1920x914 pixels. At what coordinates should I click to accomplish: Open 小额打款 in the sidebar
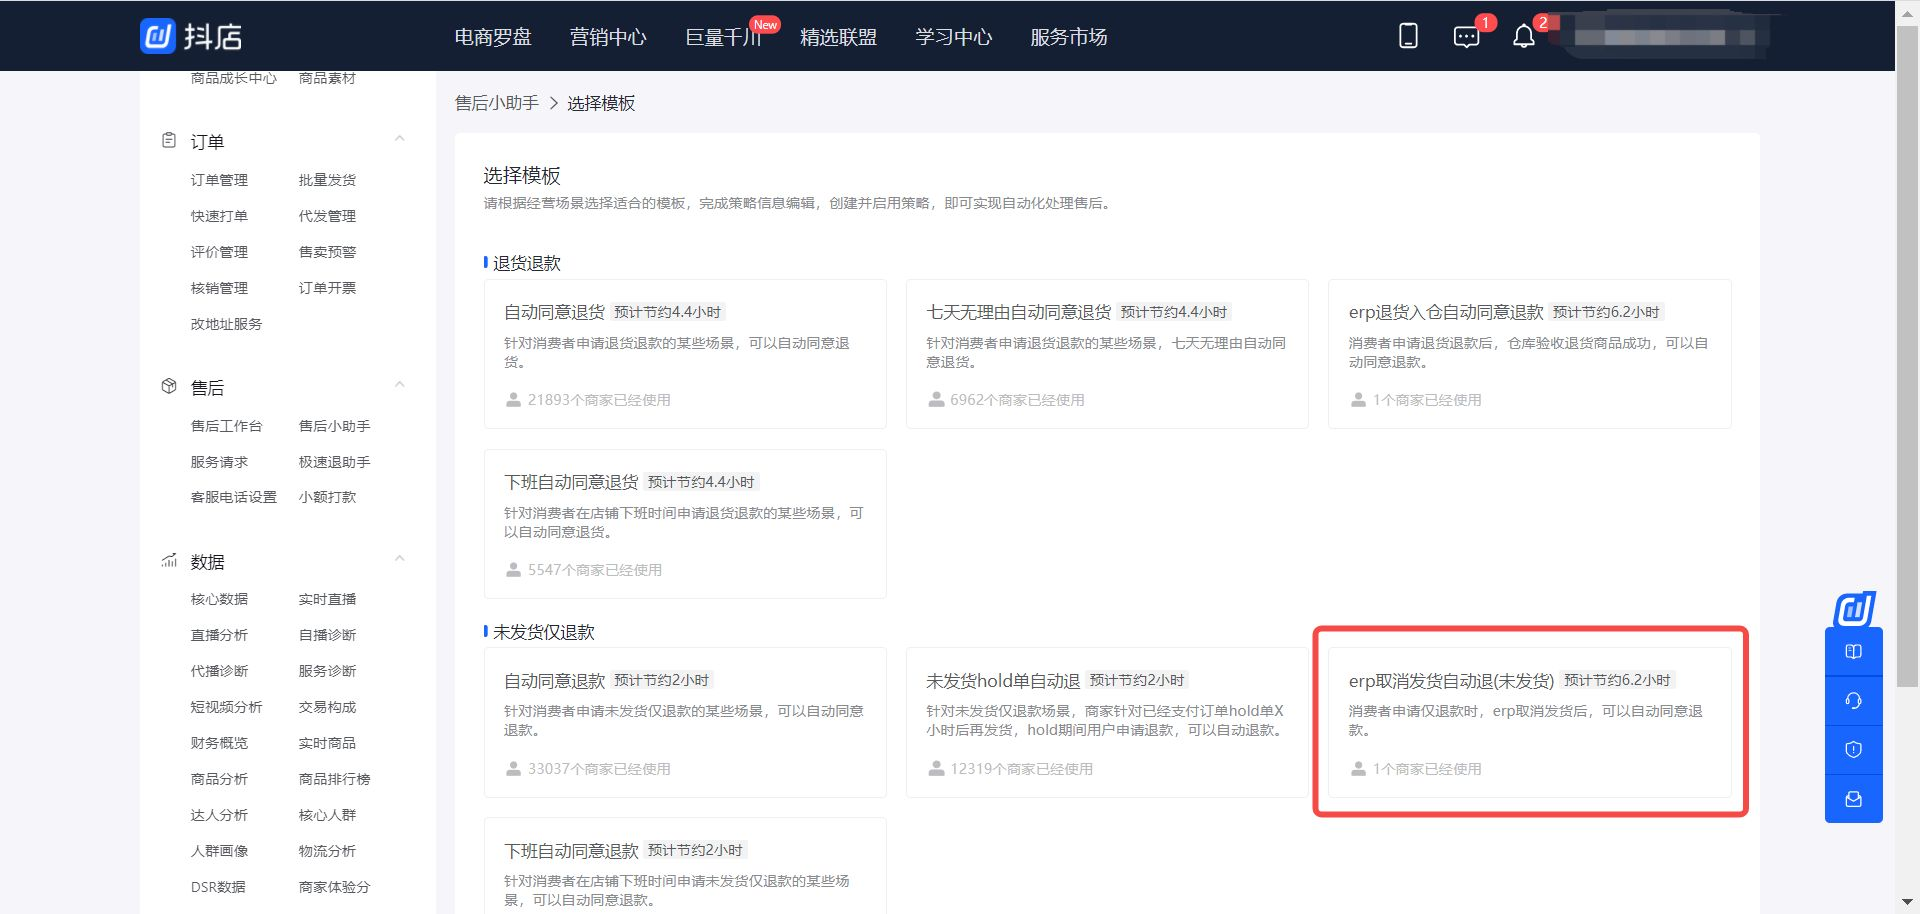point(327,497)
